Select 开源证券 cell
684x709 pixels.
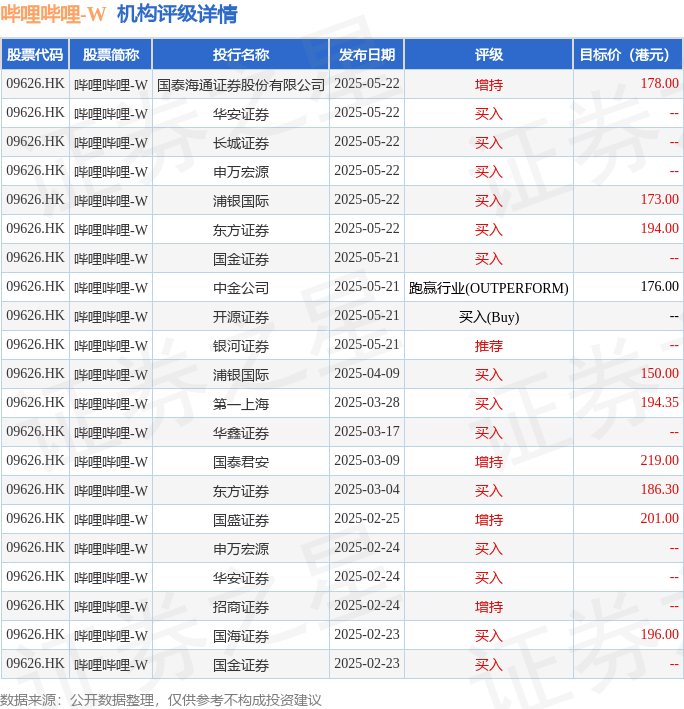(241, 317)
